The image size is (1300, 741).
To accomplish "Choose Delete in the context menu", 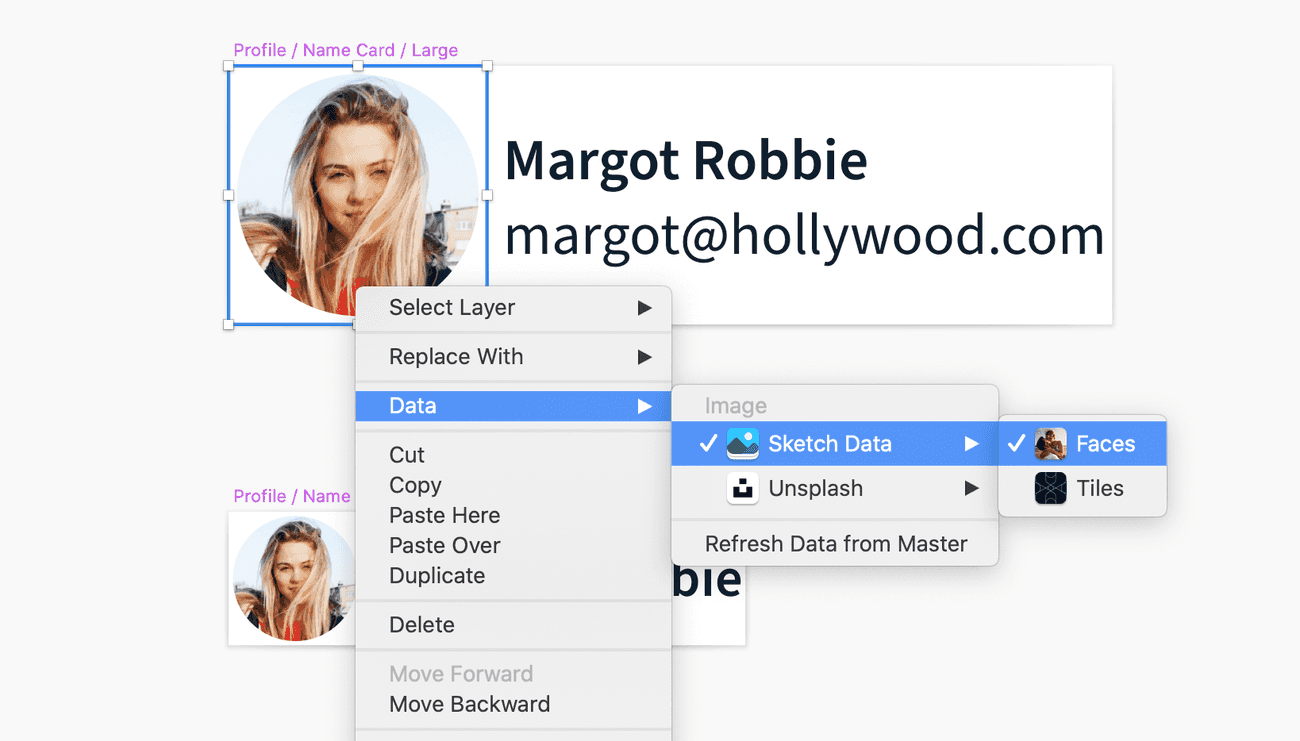I will [x=421, y=625].
